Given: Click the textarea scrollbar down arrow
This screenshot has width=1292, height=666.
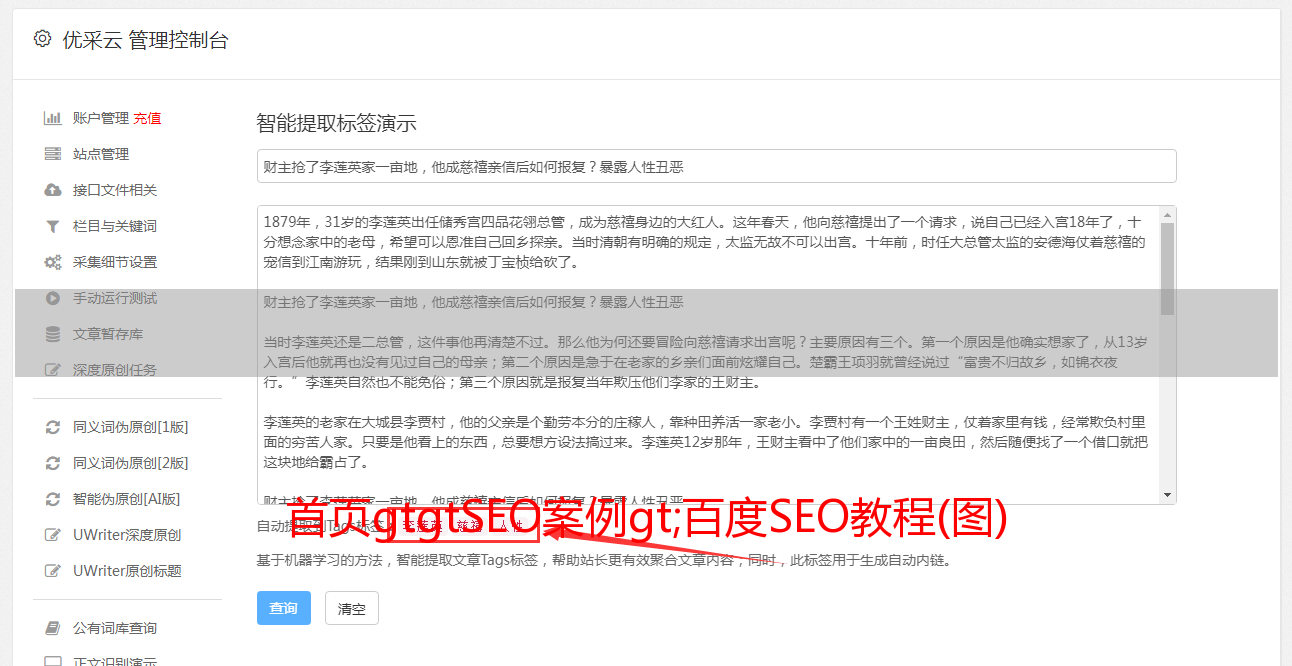Looking at the screenshot, I should tap(1167, 496).
